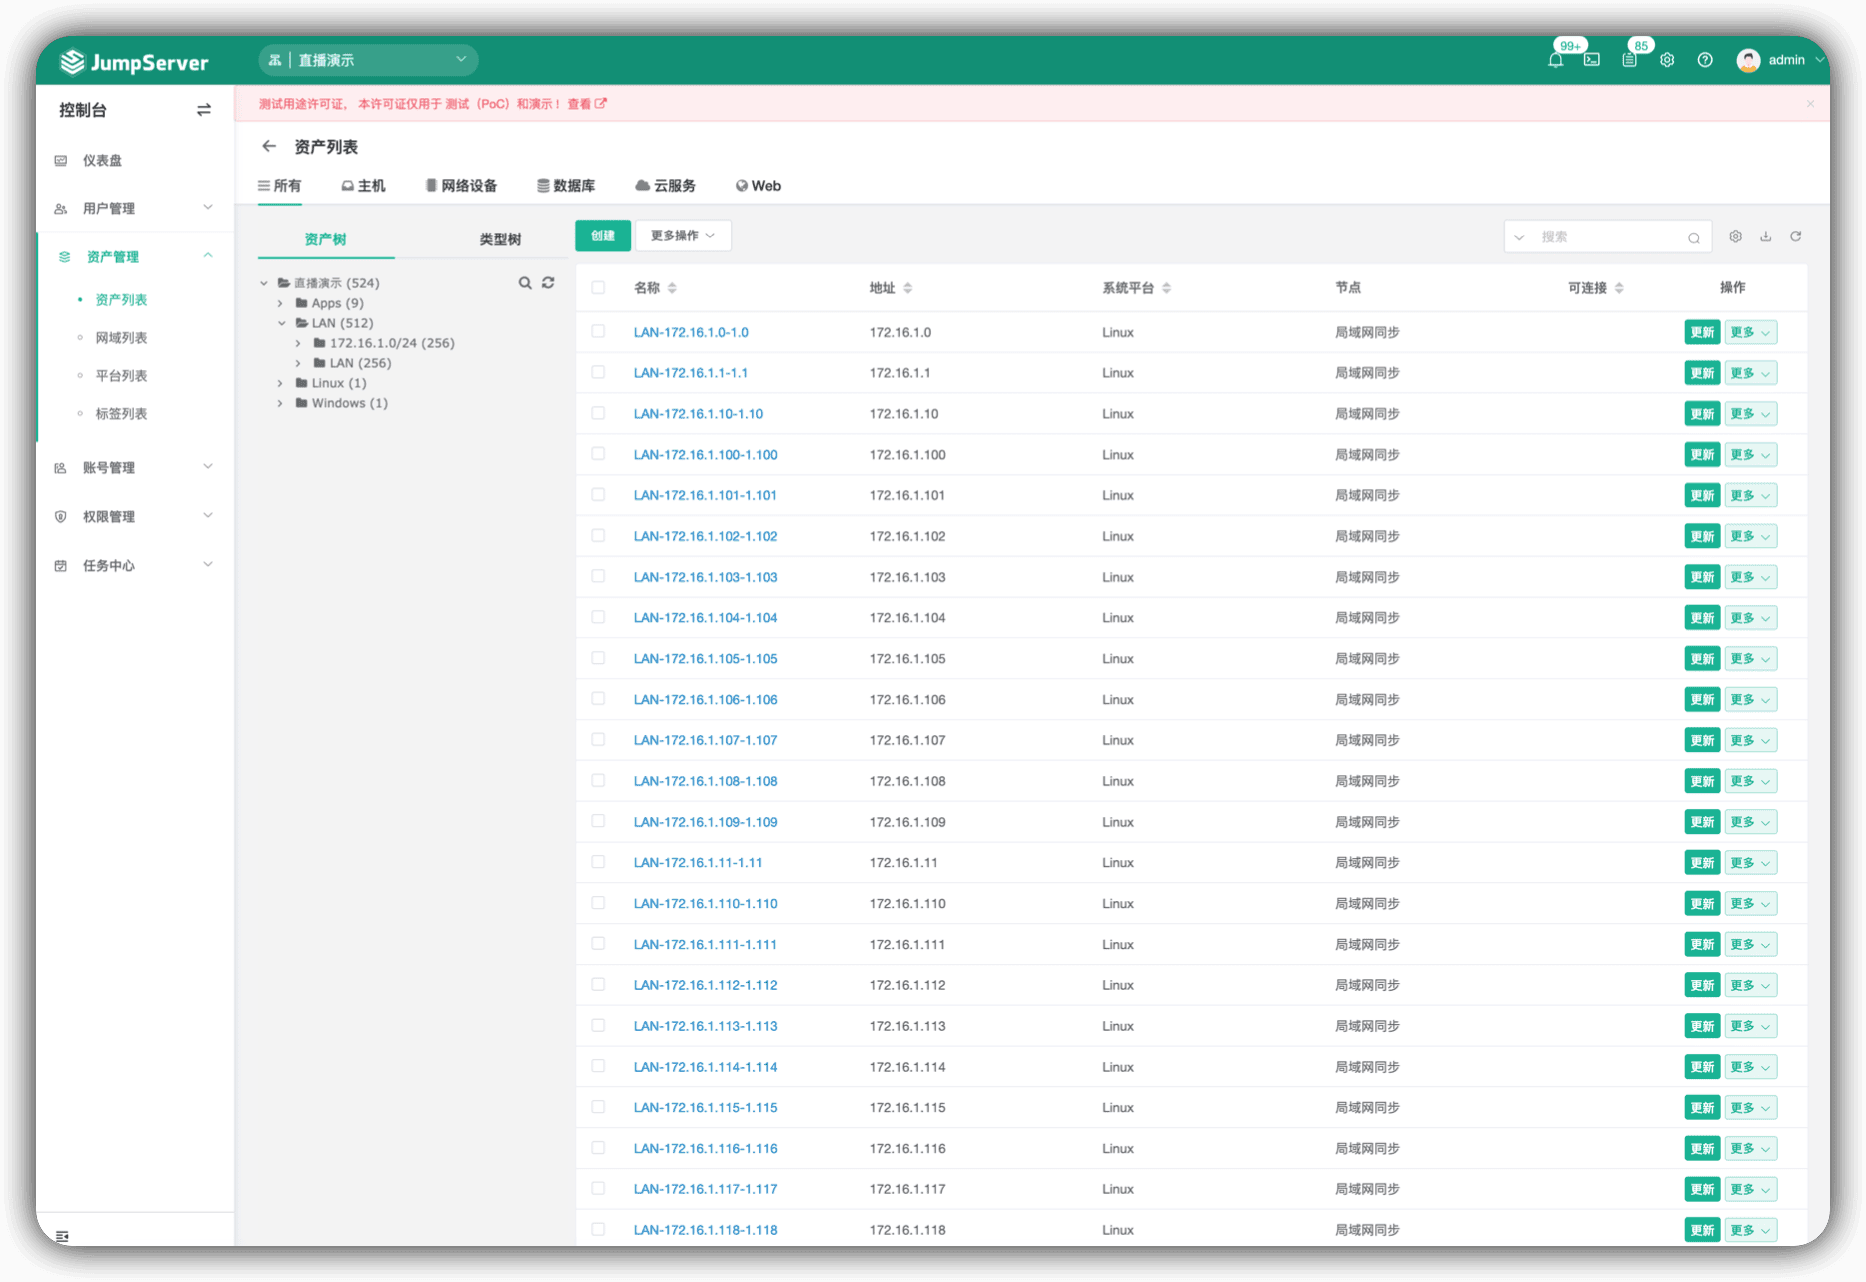Click the help question mark icon
The width and height of the screenshot is (1866, 1282).
point(1705,60)
